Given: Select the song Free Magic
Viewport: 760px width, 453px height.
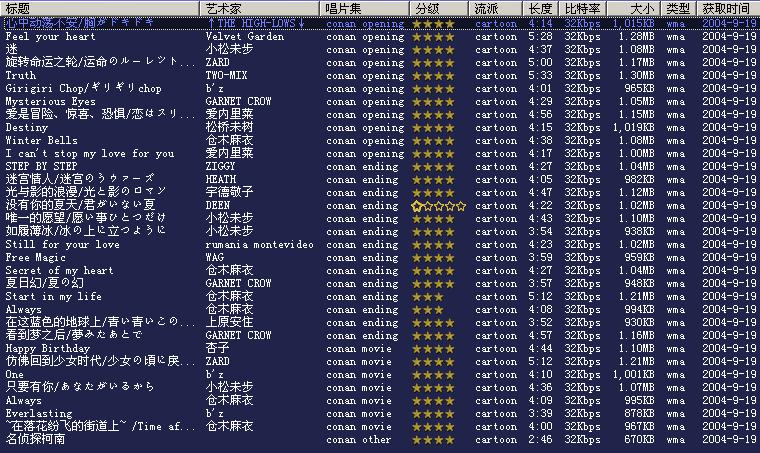Looking at the screenshot, I should (x=35, y=258).
